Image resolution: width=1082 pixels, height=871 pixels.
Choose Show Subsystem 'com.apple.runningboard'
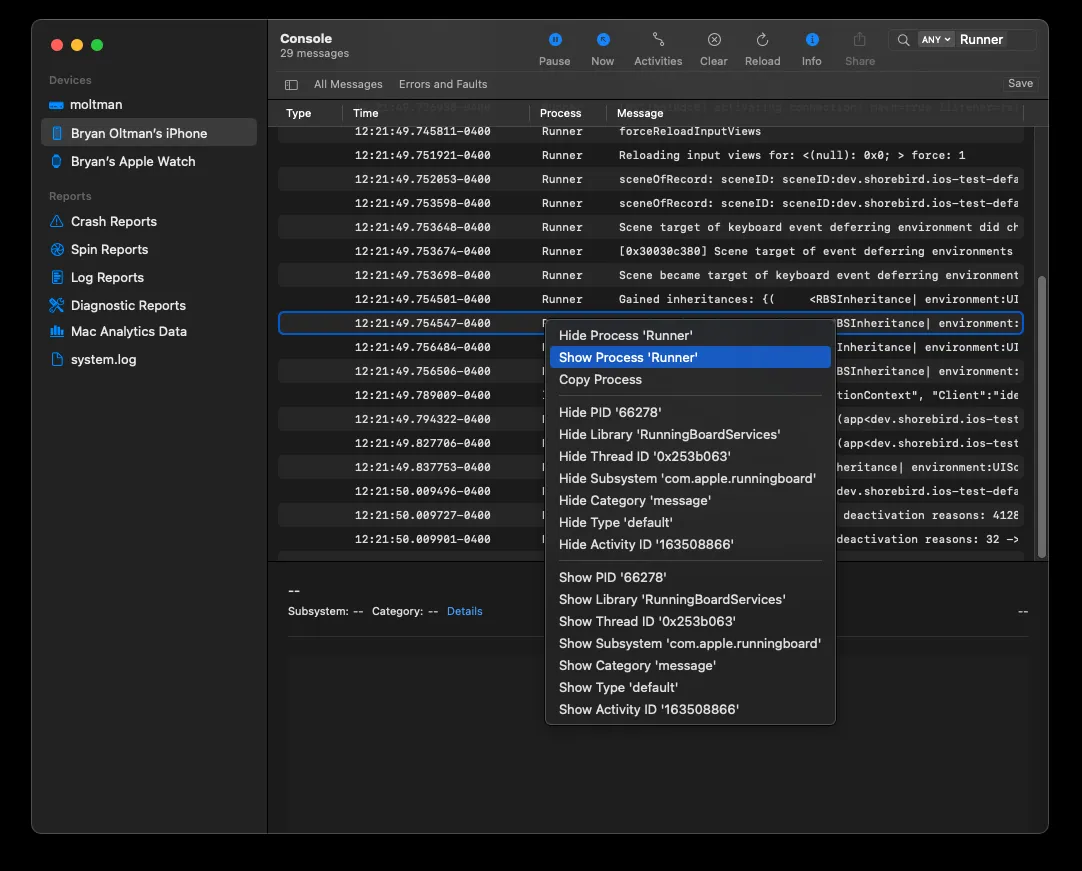tap(690, 644)
